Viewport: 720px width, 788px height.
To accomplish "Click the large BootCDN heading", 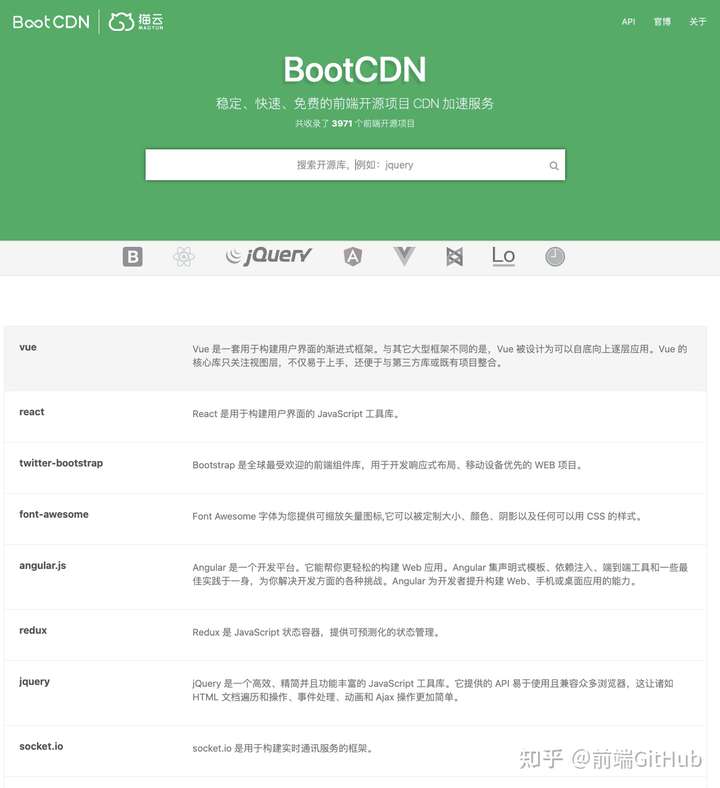I will pyautogui.click(x=355, y=69).
